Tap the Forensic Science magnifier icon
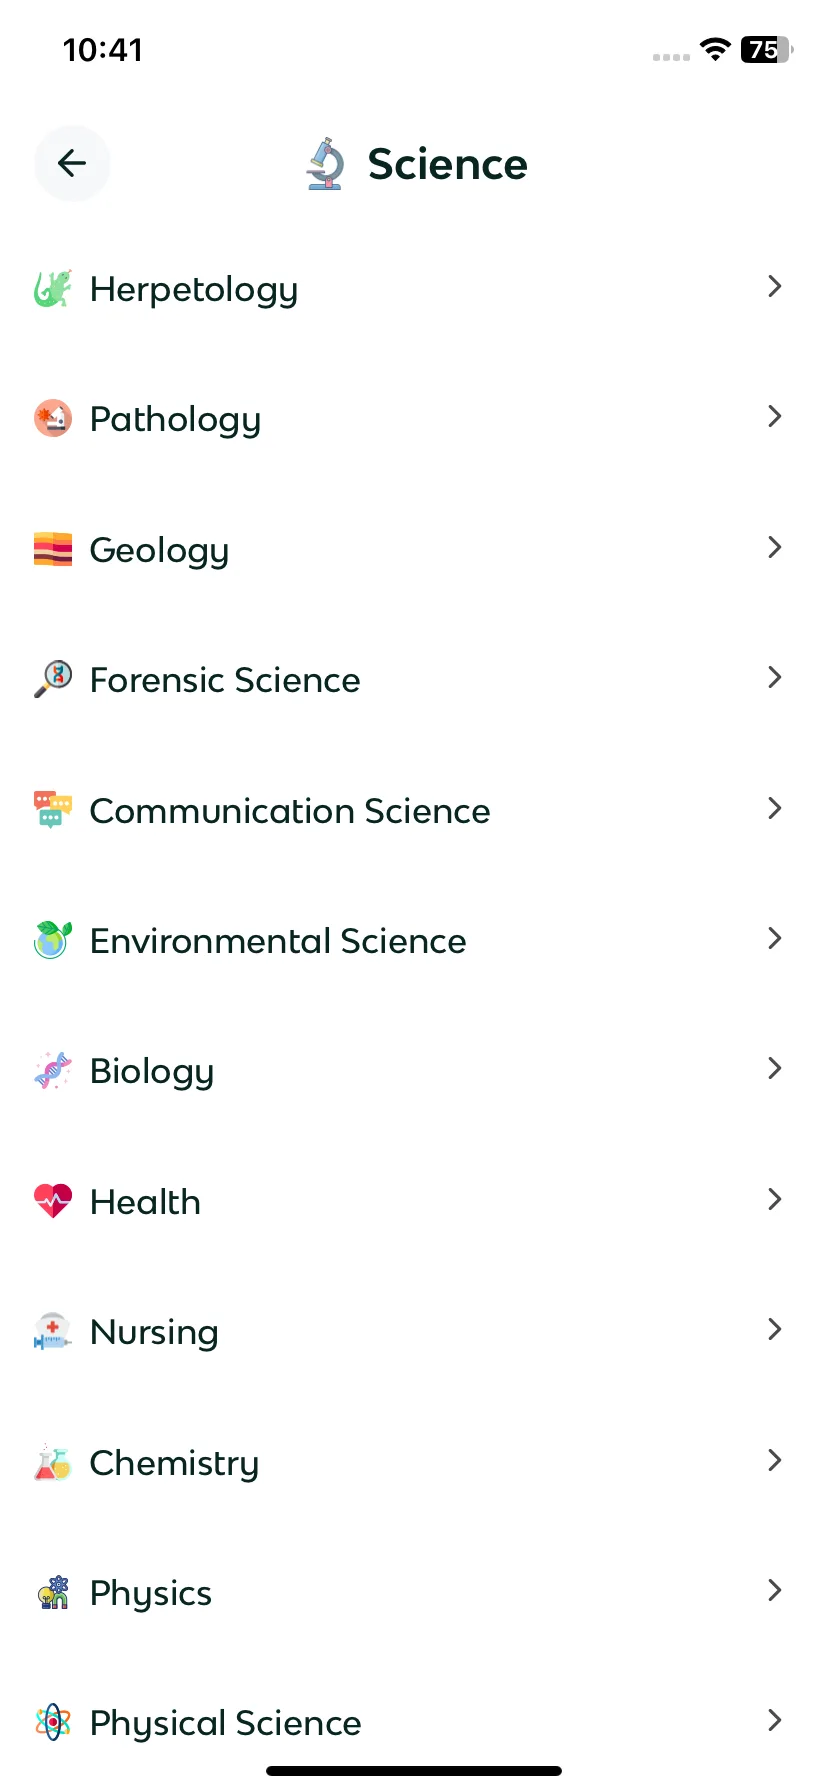 click(53, 680)
